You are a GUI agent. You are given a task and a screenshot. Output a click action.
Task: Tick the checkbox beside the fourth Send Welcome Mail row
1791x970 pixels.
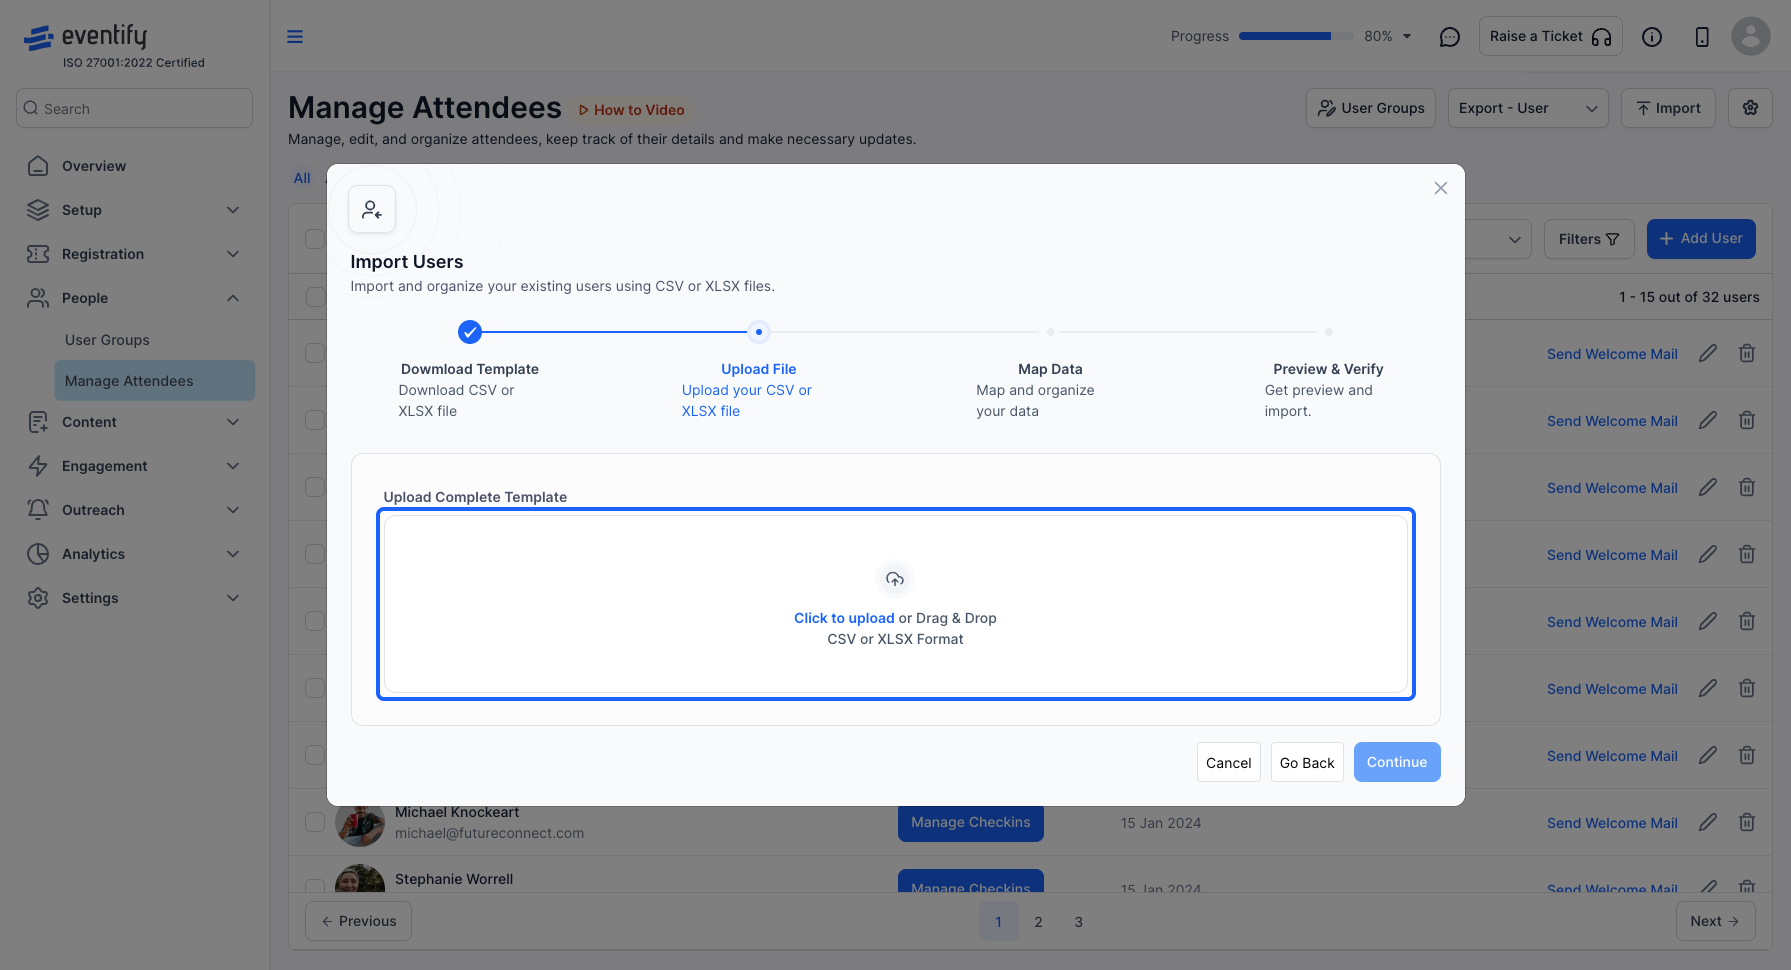point(315,554)
